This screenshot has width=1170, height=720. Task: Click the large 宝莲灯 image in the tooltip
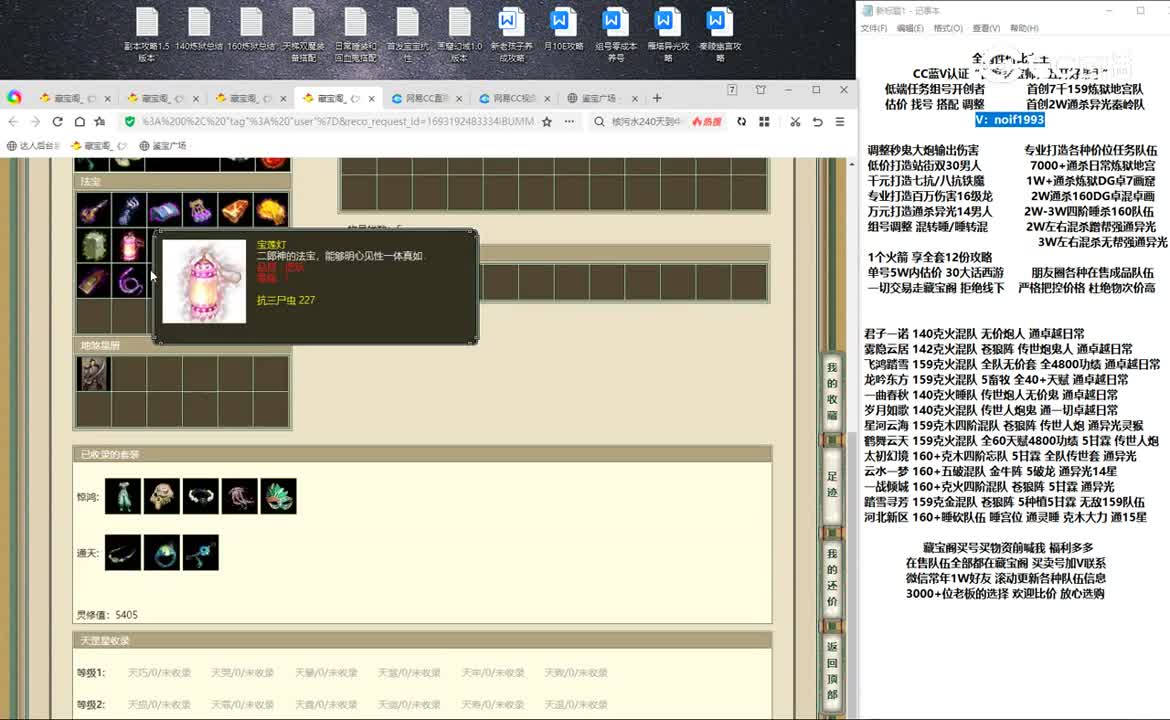pyautogui.click(x=204, y=281)
